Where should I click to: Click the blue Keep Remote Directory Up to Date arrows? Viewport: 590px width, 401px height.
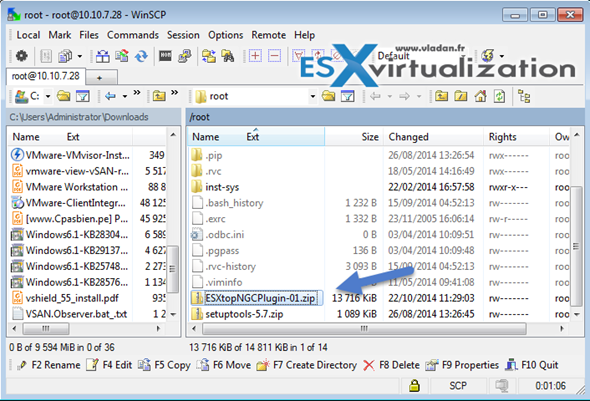tap(141, 56)
